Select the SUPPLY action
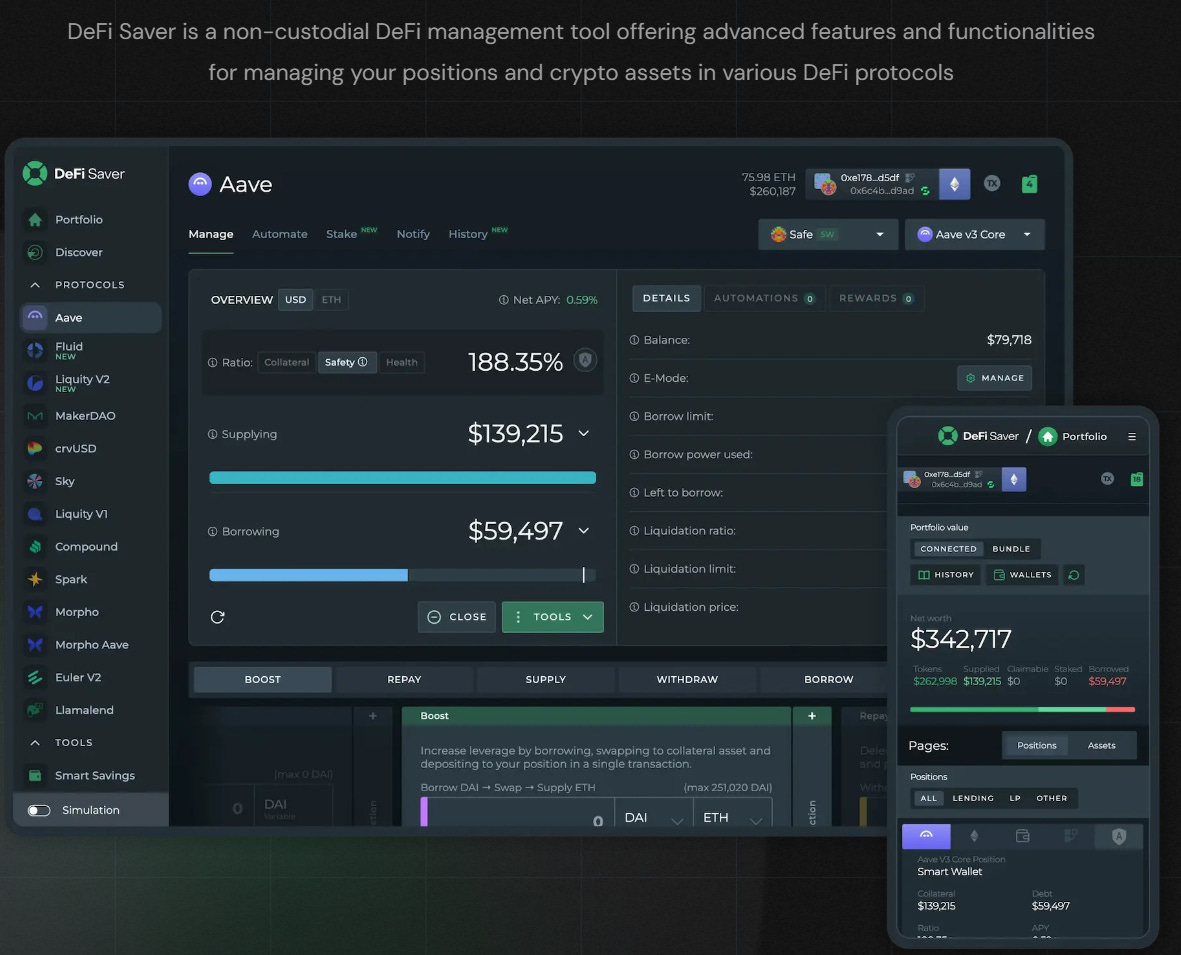1181x955 pixels. click(x=545, y=679)
